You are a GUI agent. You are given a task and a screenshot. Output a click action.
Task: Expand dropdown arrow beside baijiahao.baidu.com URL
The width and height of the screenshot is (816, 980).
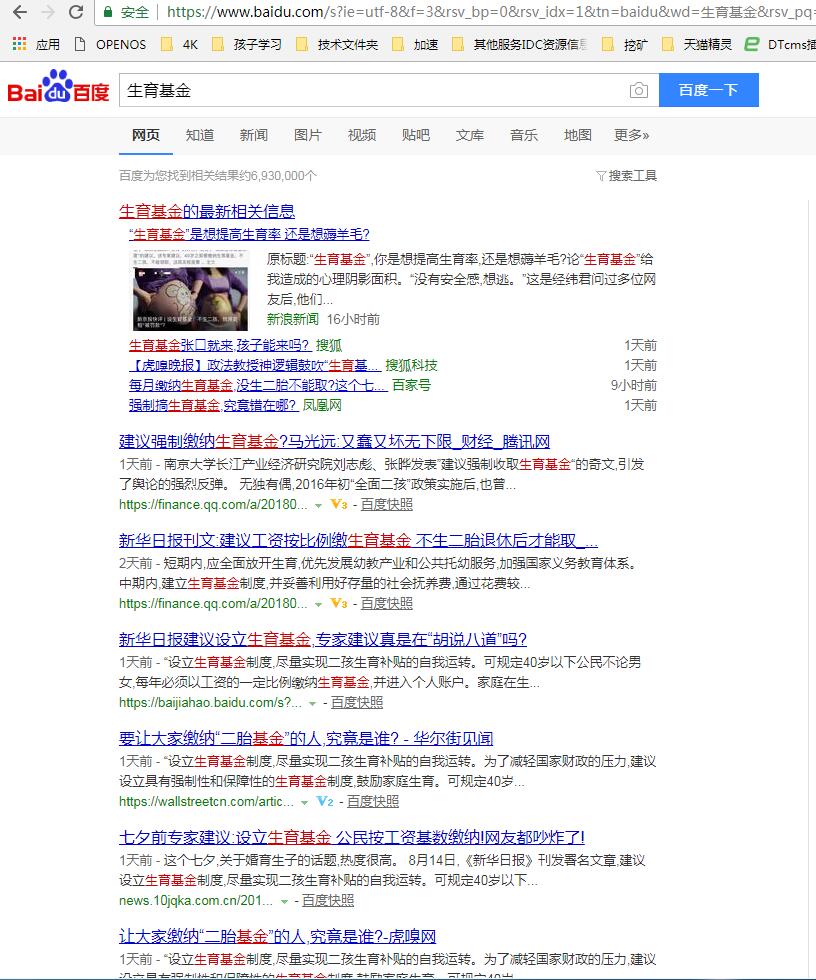(x=312, y=704)
